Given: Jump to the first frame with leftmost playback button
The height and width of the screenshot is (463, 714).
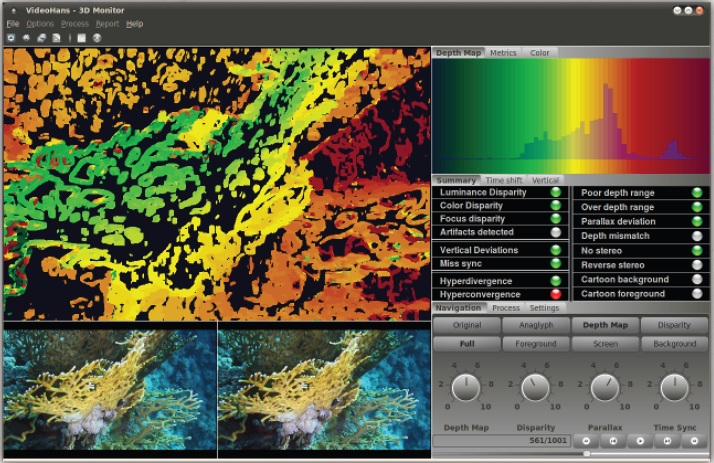Looking at the screenshot, I should click(x=586, y=441).
